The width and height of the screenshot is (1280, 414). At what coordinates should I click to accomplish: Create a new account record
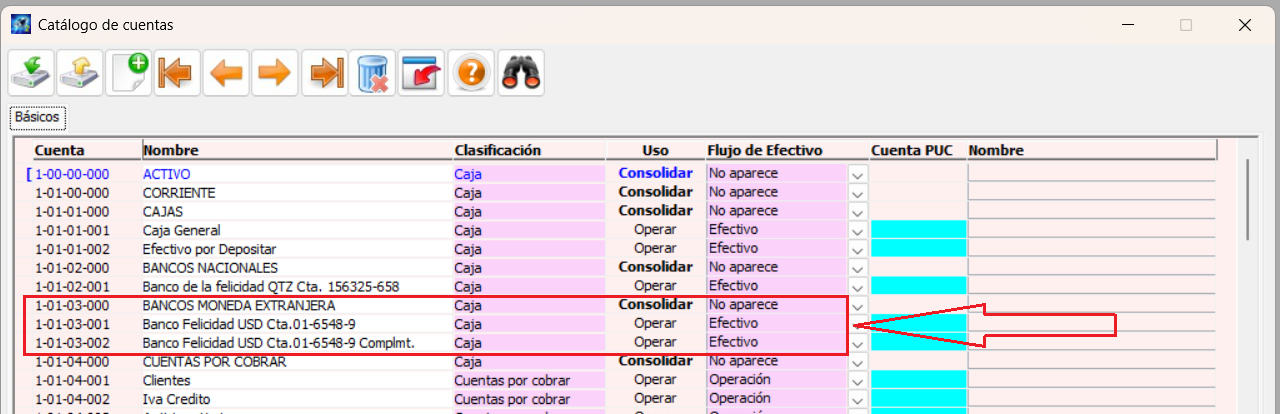[x=129, y=73]
